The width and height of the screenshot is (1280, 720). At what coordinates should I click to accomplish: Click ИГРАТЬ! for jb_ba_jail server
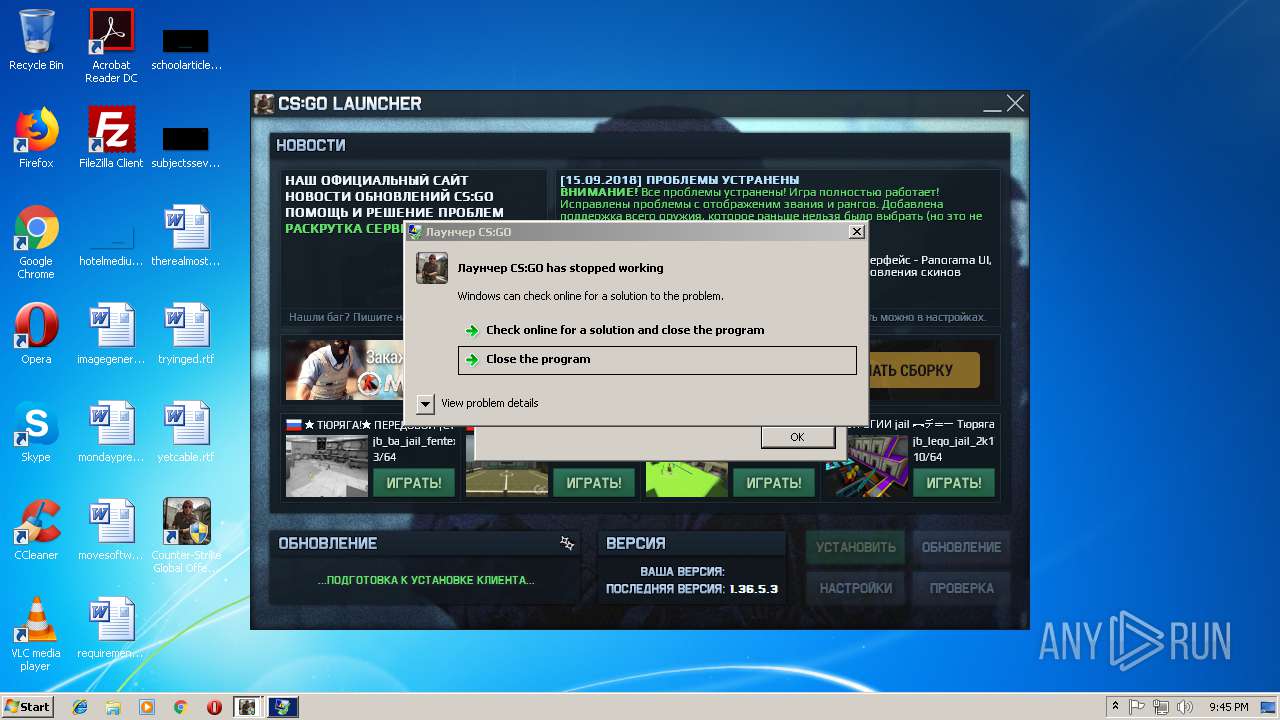(414, 483)
